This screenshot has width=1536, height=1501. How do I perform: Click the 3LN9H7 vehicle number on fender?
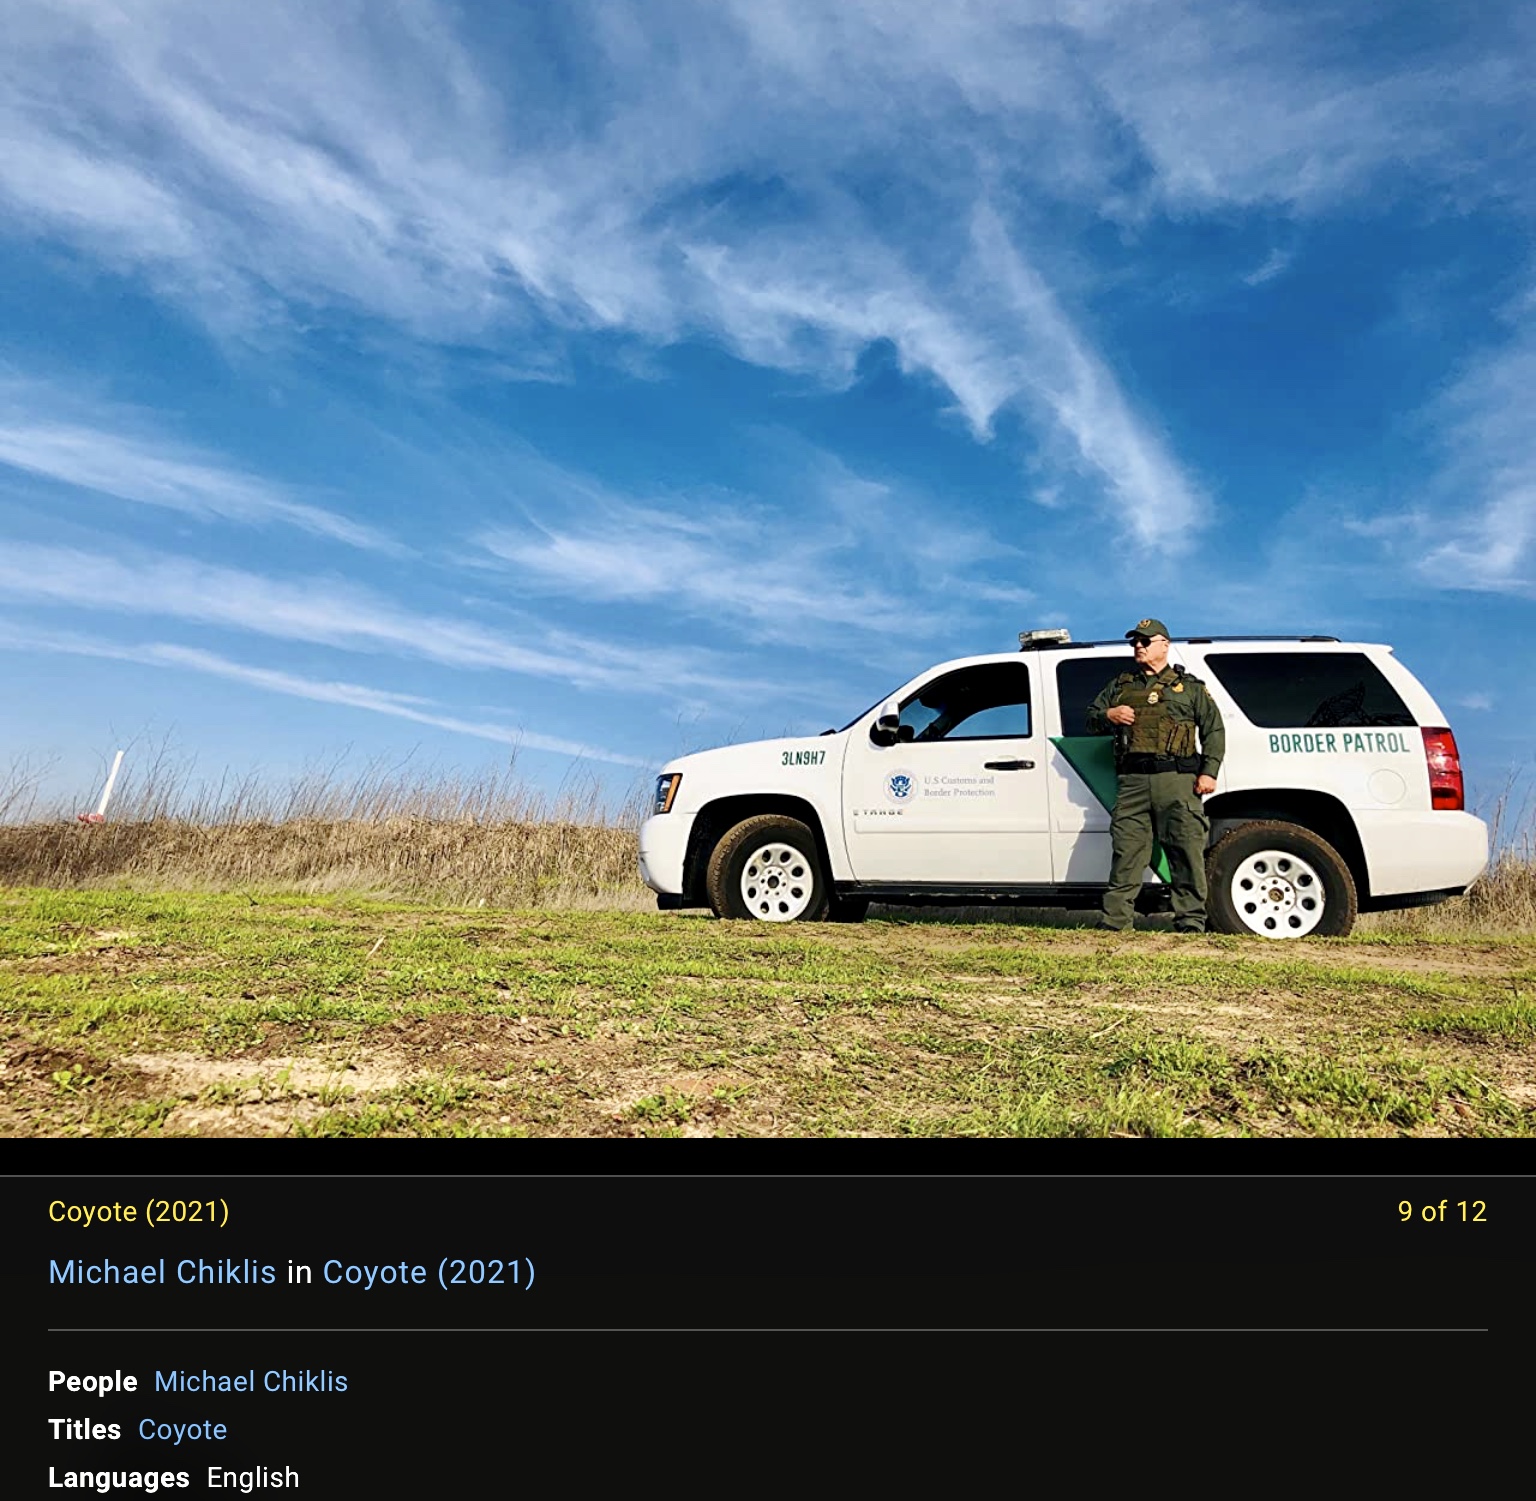pos(804,758)
